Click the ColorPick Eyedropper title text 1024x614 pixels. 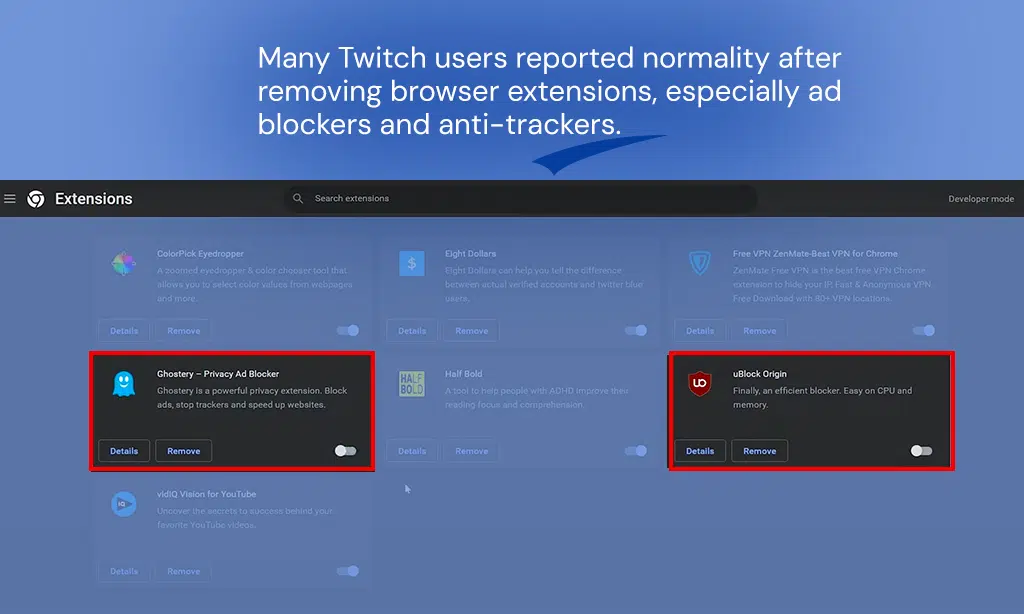(200, 253)
